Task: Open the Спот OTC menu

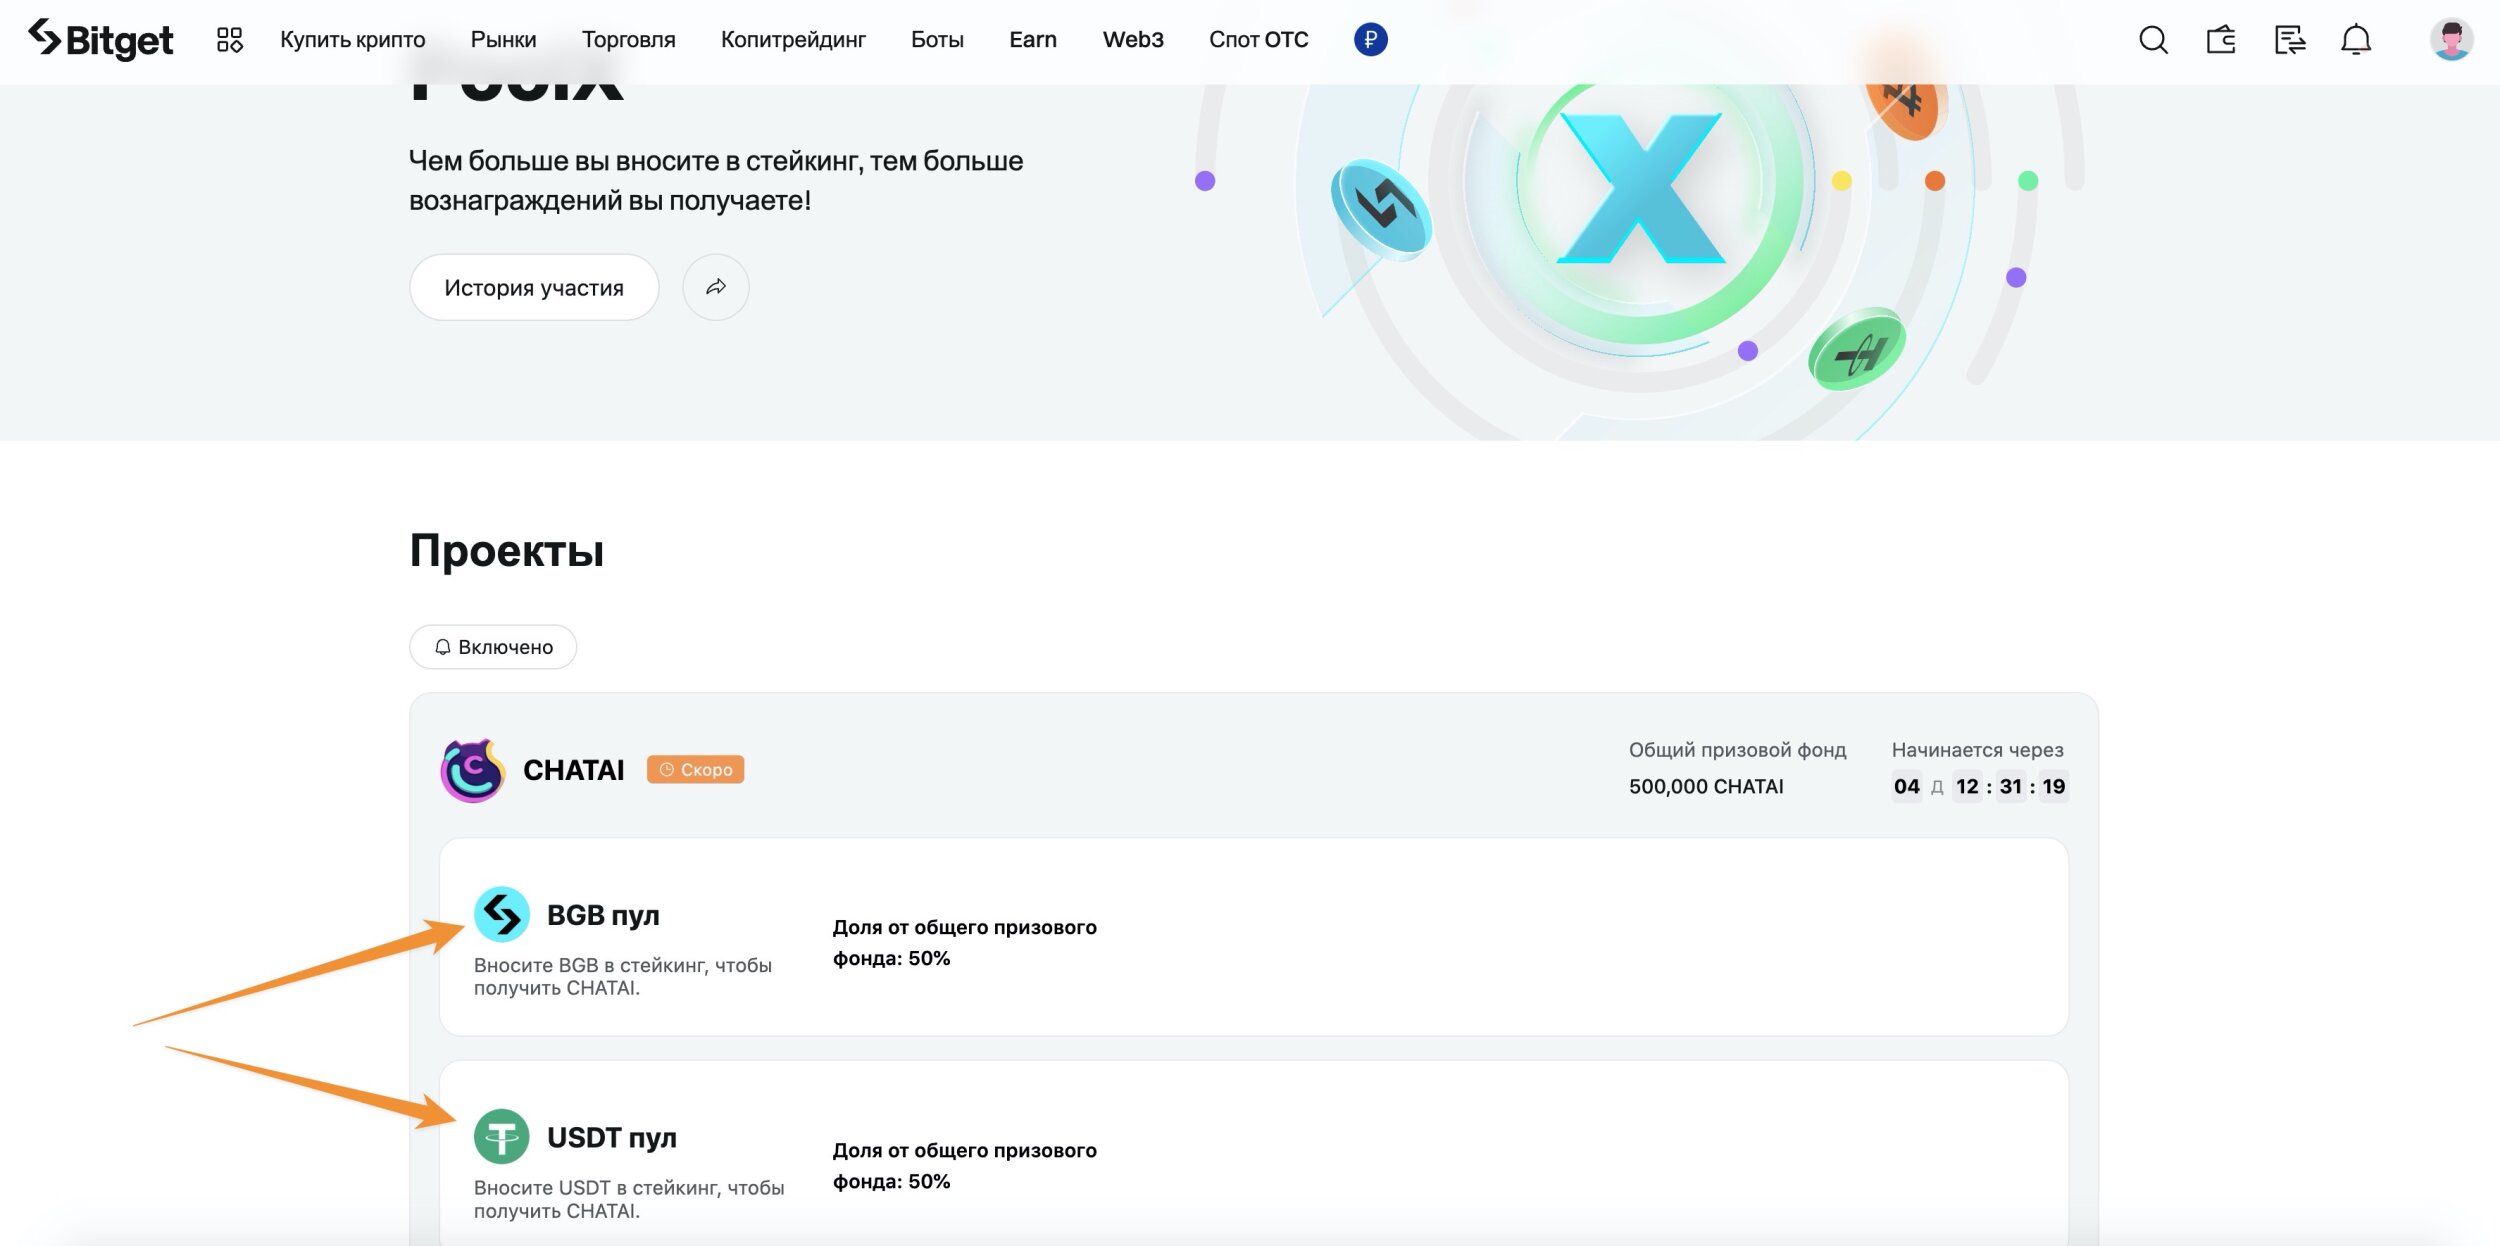Action: click(1258, 40)
